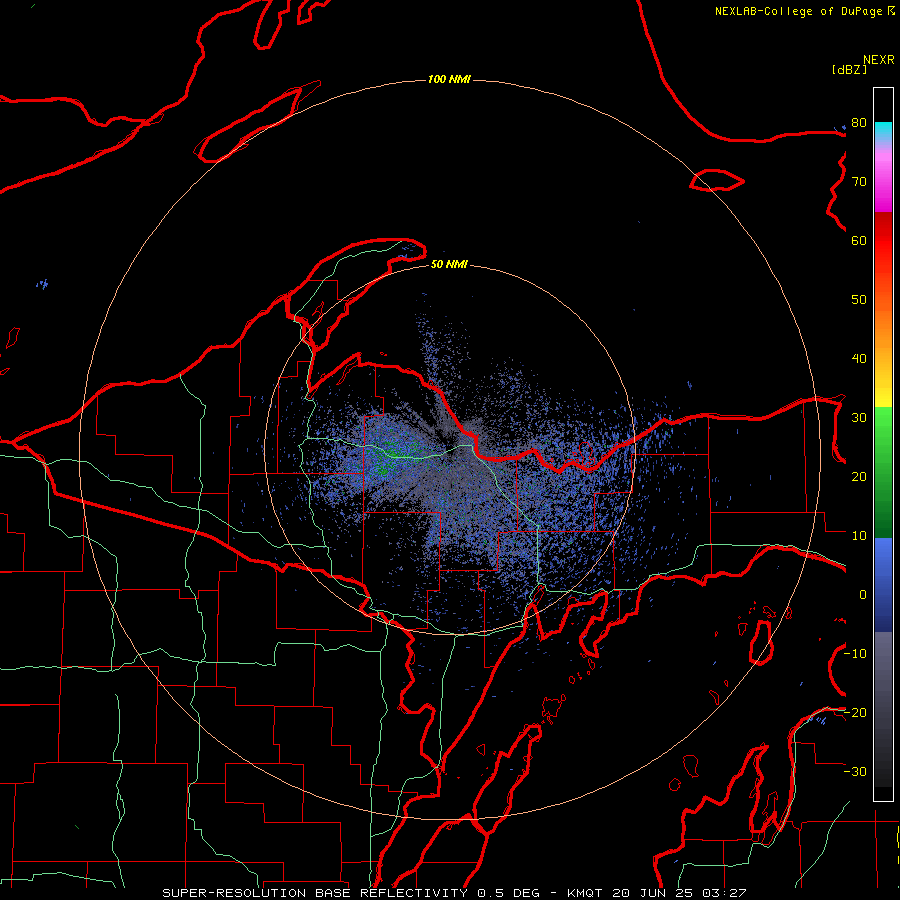Click the small blue echo at far left
900x900 pixels.
(x=42, y=284)
